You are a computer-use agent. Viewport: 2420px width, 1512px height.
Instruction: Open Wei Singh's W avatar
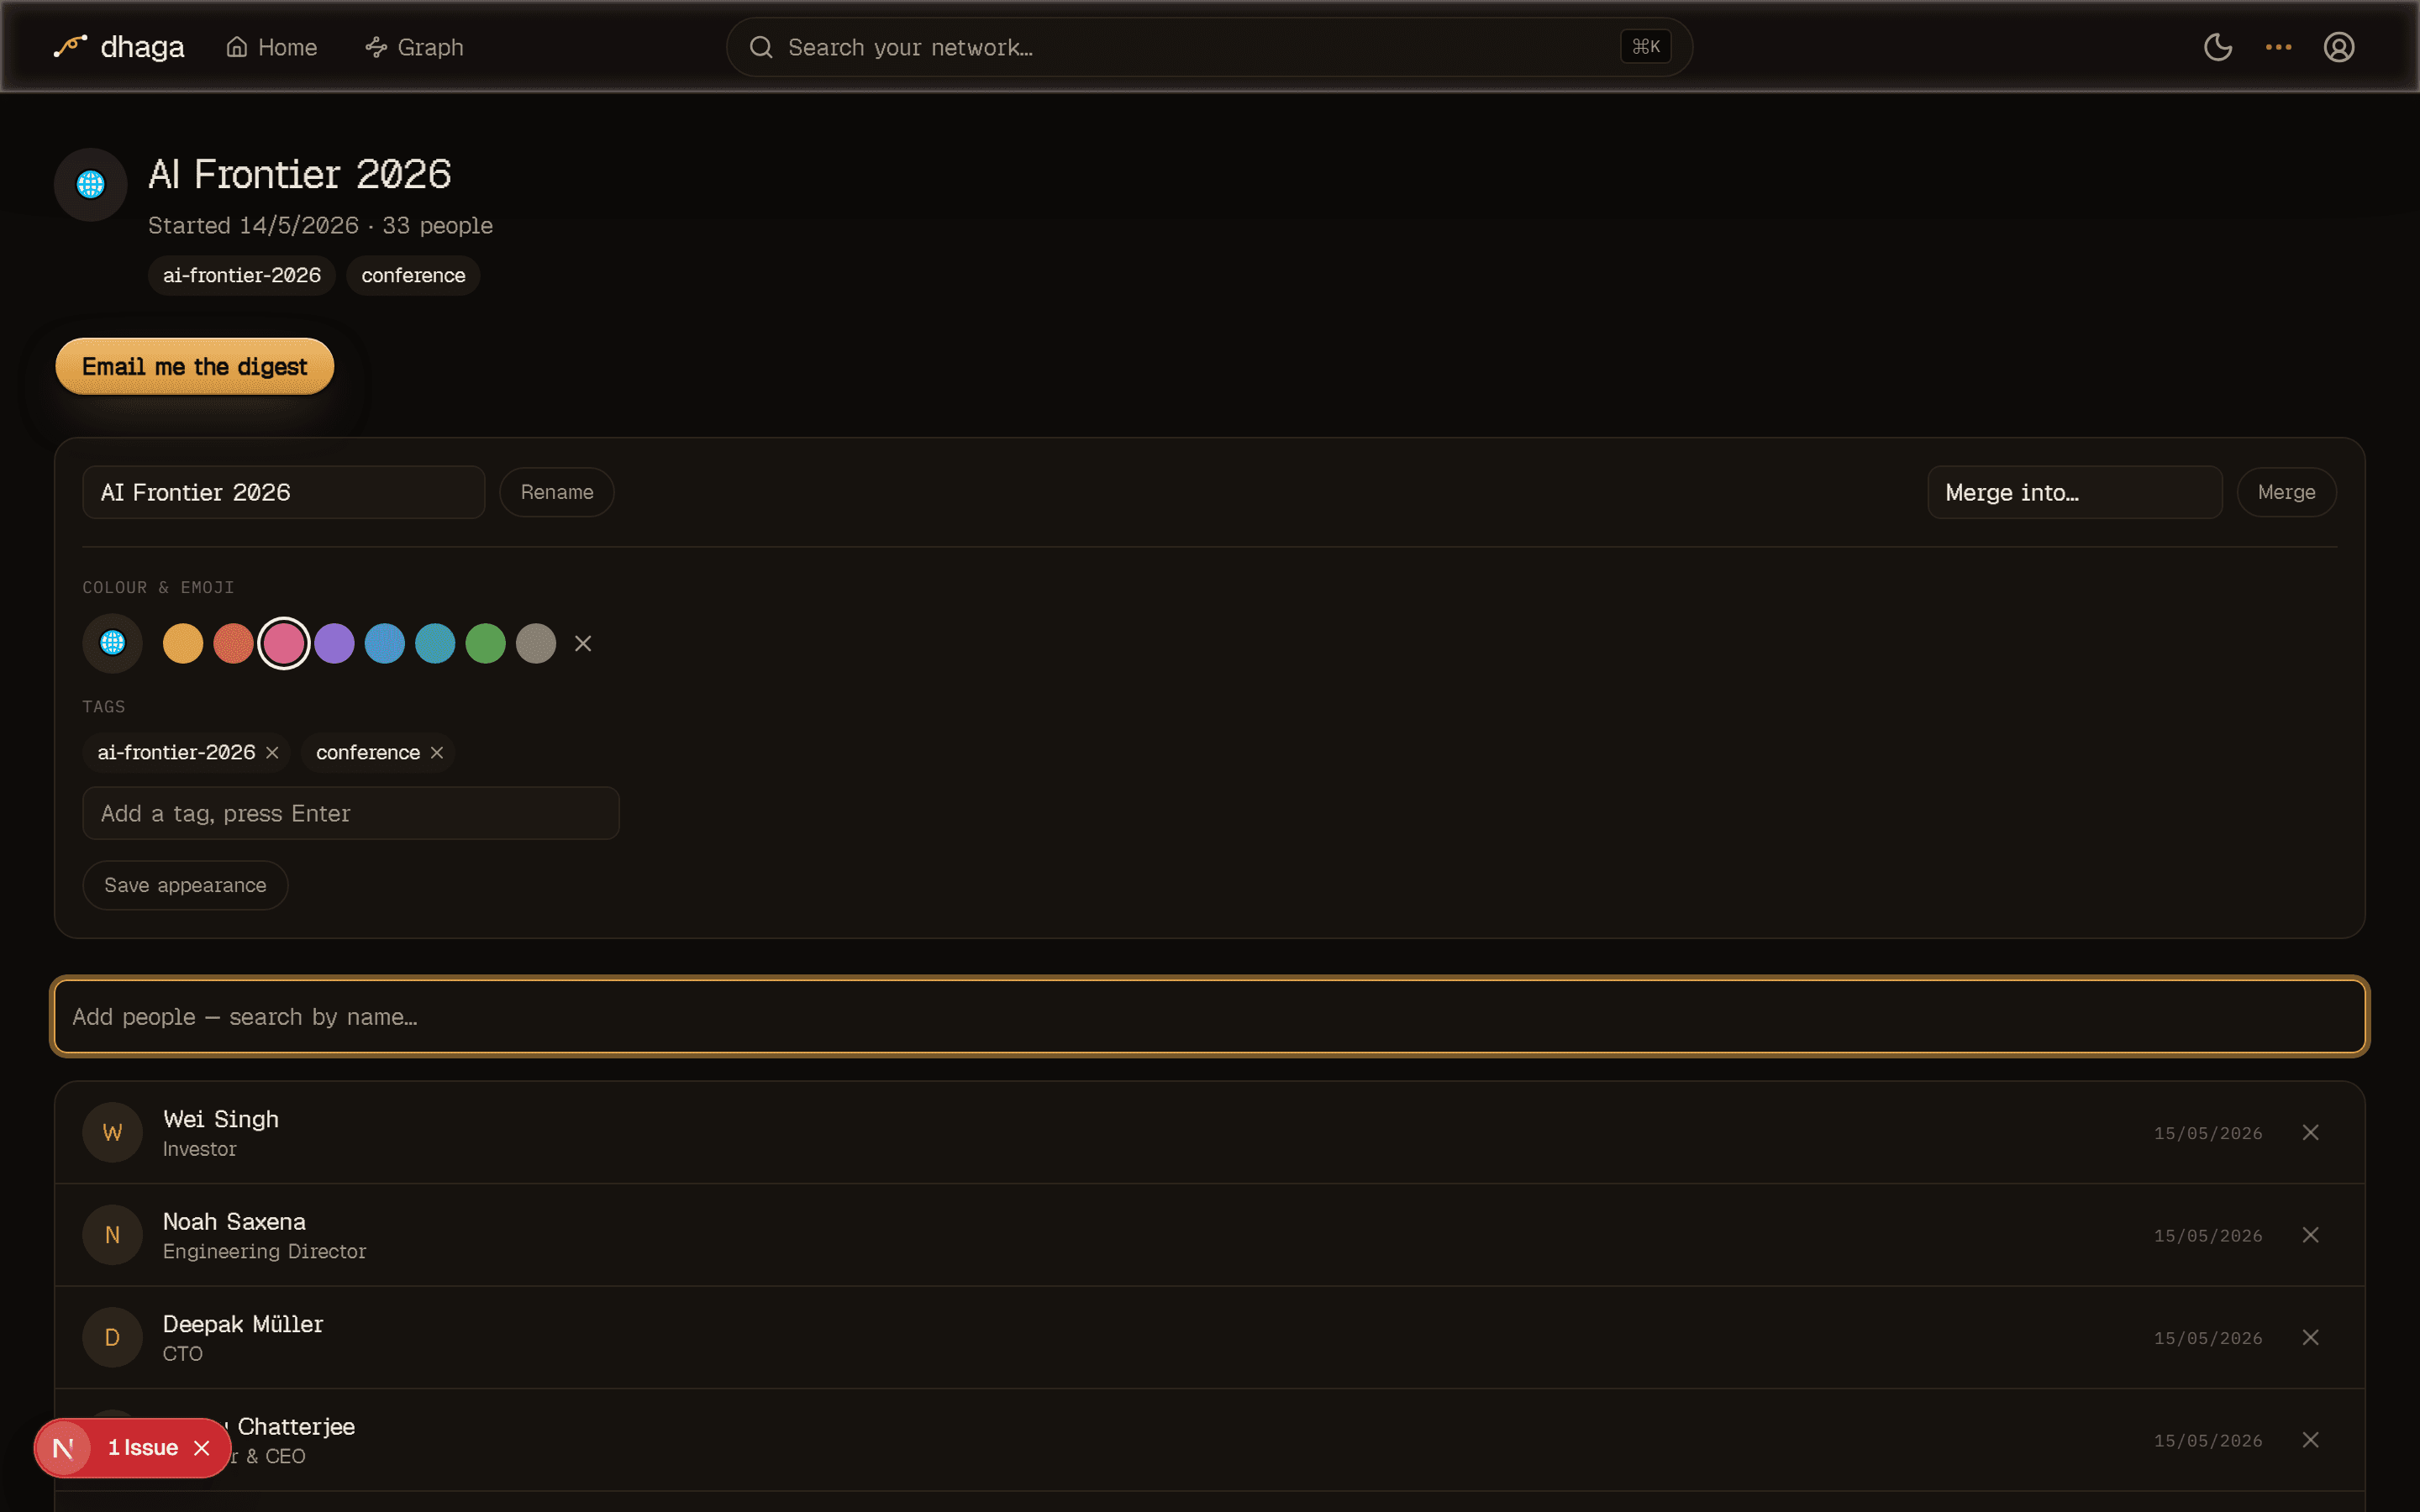click(x=113, y=1132)
